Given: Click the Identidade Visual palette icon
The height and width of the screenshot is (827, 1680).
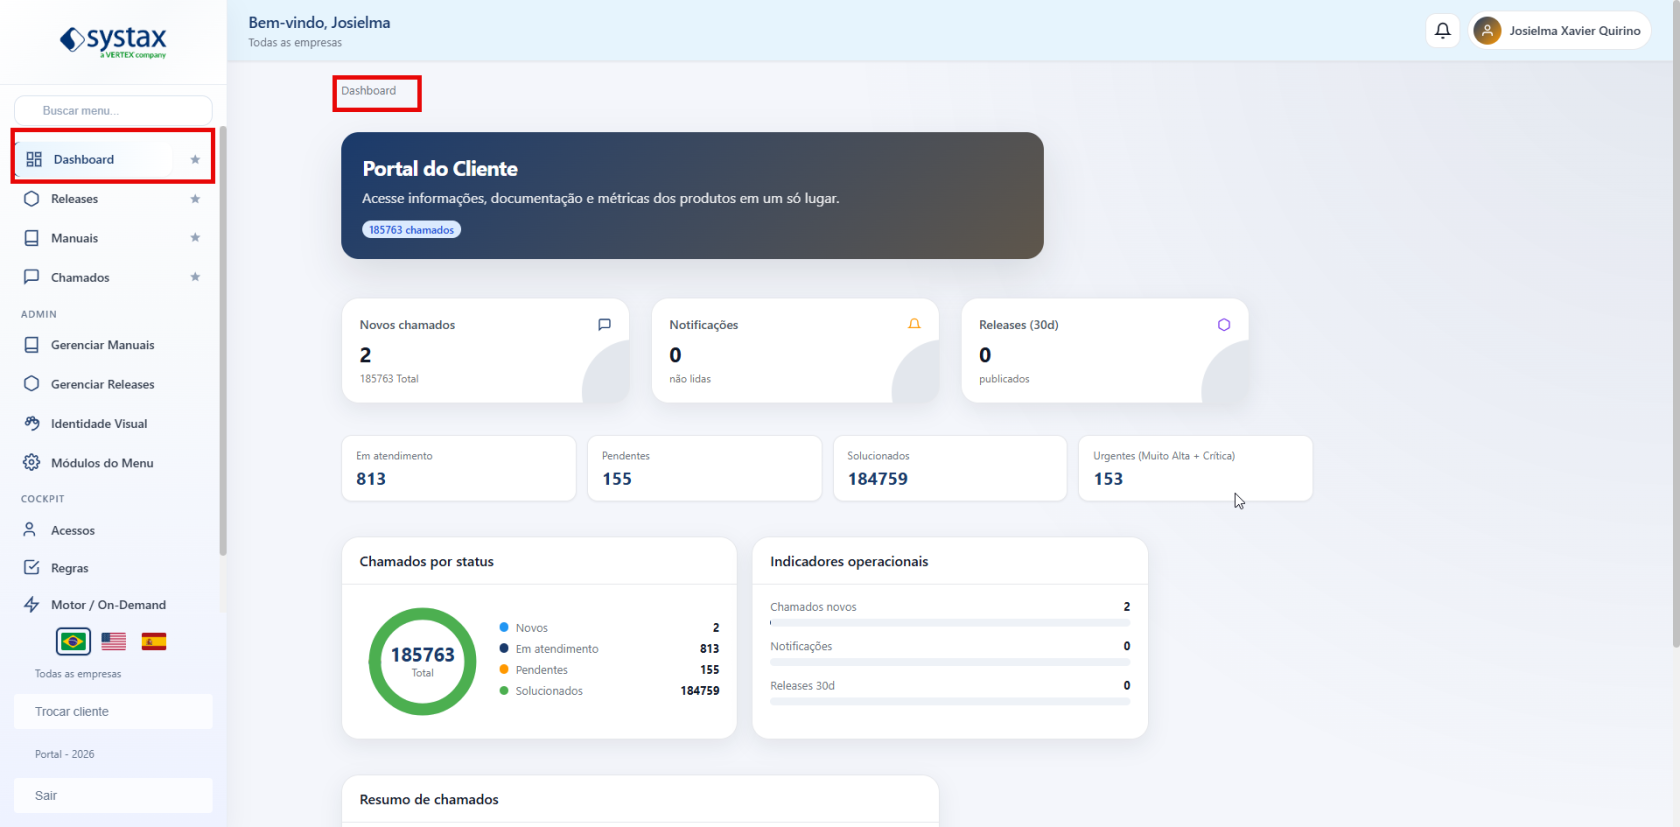Looking at the screenshot, I should click(32, 423).
